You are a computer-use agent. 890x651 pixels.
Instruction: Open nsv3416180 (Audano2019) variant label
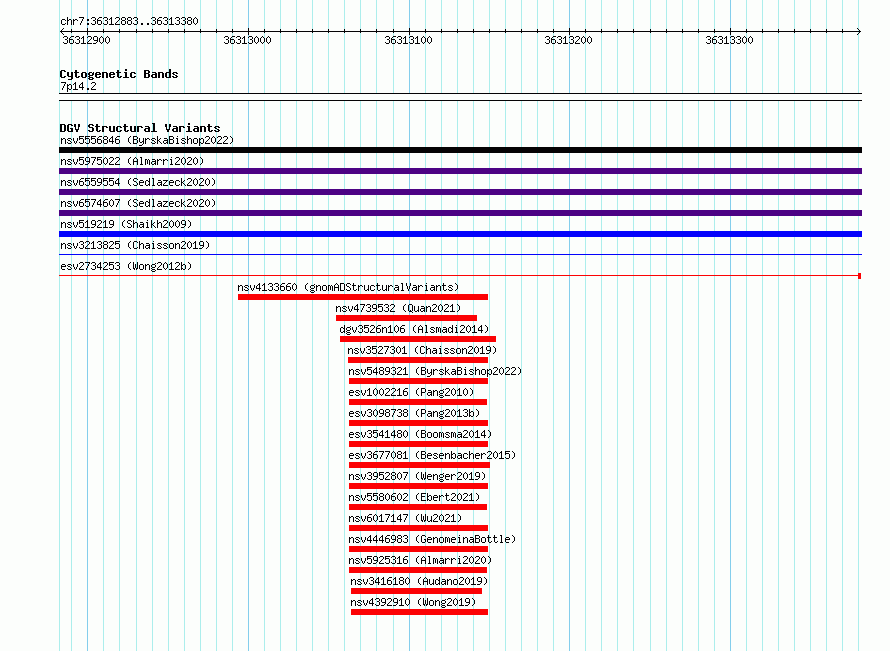click(x=419, y=581)
